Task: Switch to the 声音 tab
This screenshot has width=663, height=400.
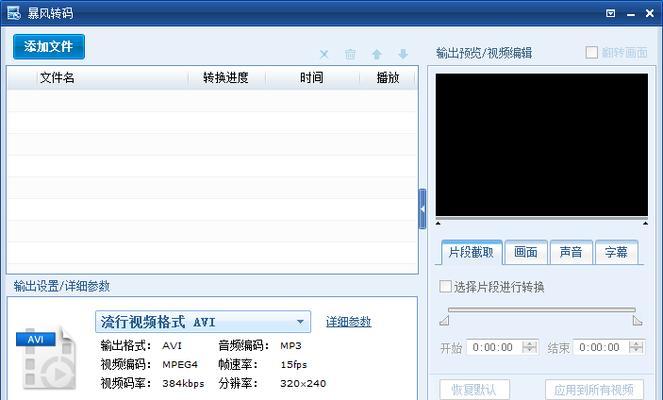Action: 571,252
